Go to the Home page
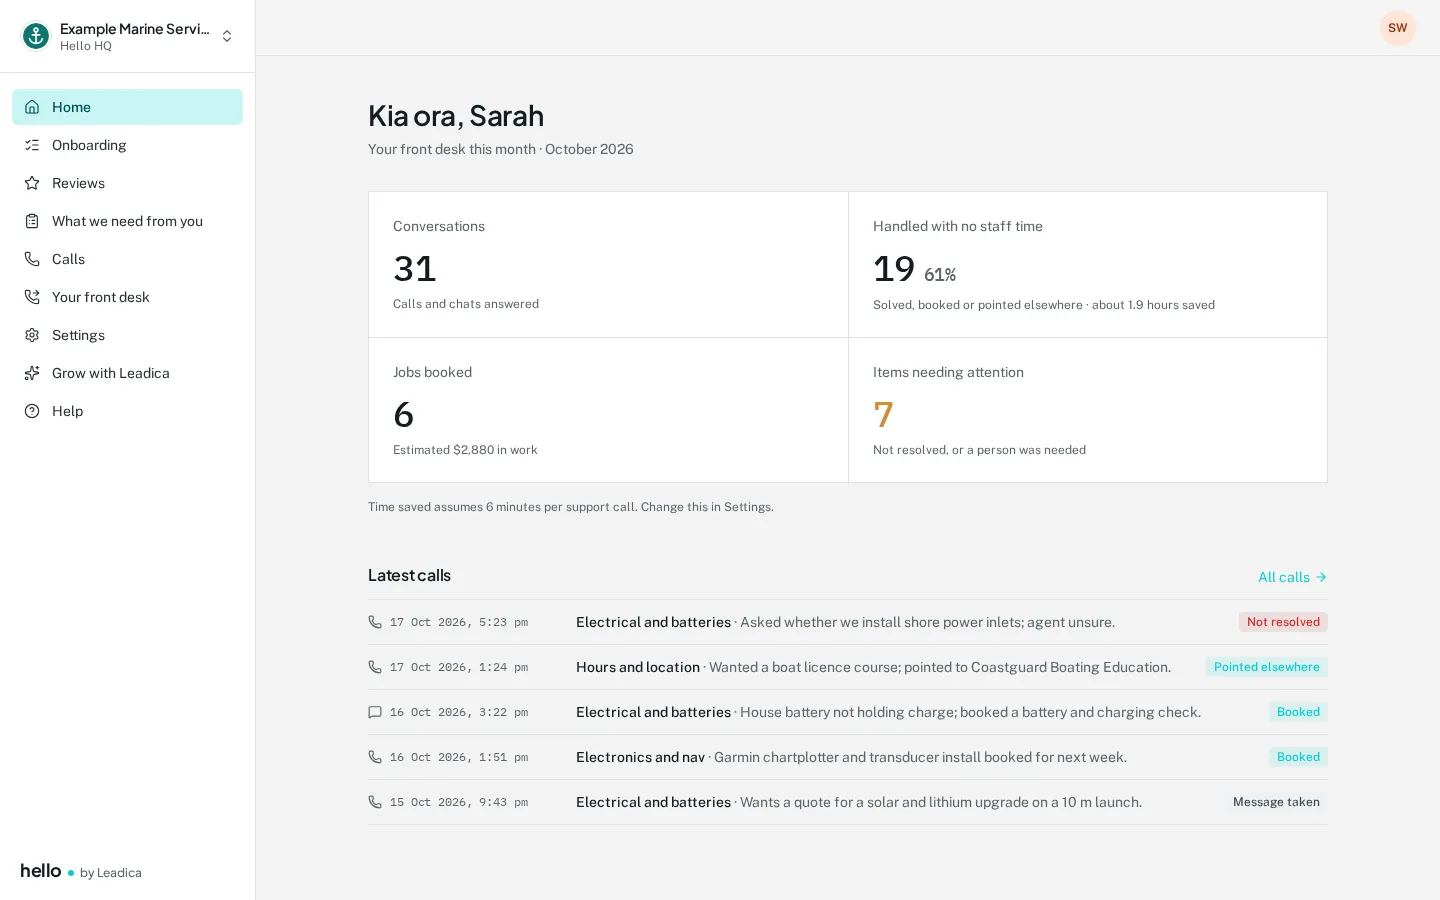 click(127, 107)
